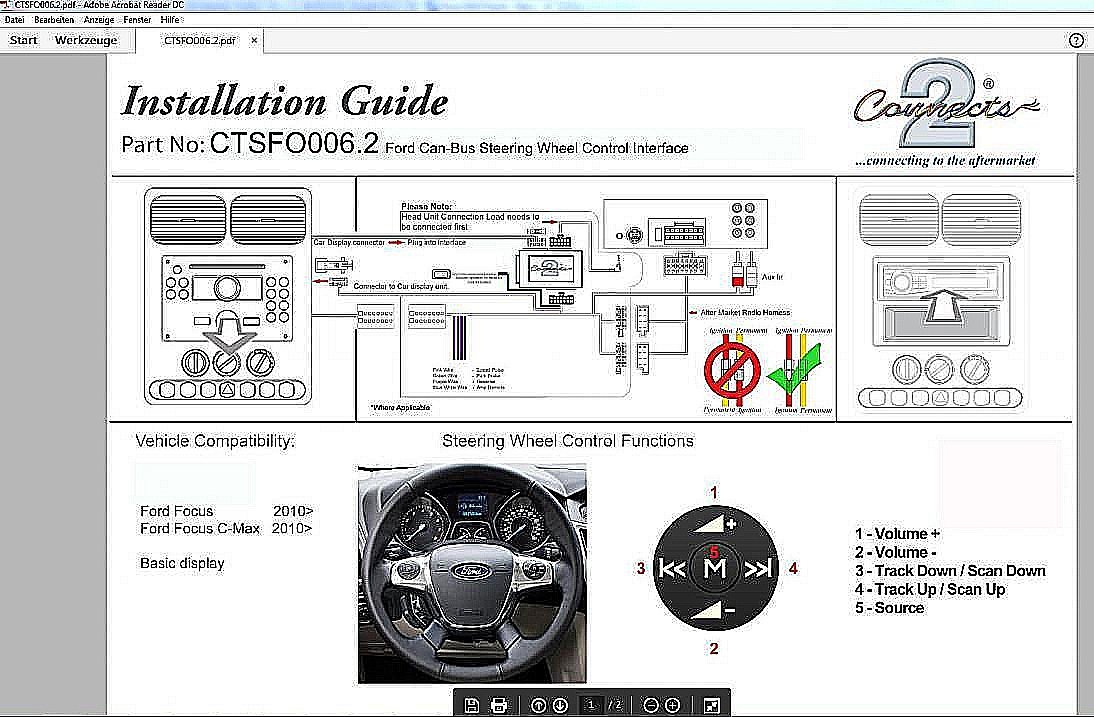Click the "After Market Radio Harness" label
The height and width of the screenshot is (717, 1094).
pyautogui.click(x=745, y=312)
